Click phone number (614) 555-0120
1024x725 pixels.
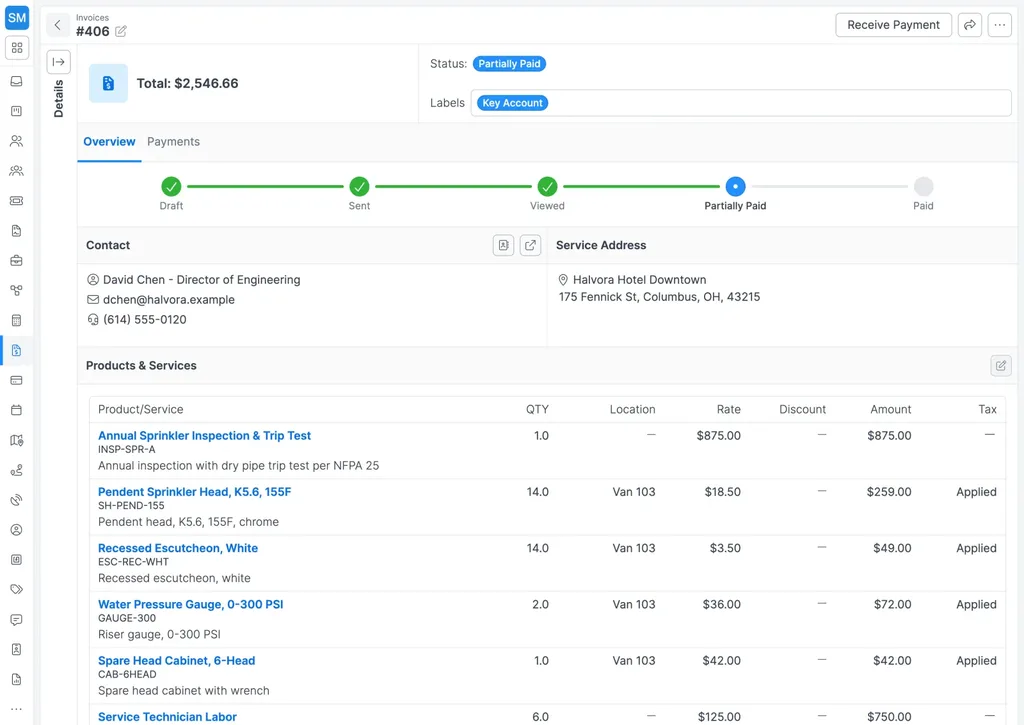(144, 319)
